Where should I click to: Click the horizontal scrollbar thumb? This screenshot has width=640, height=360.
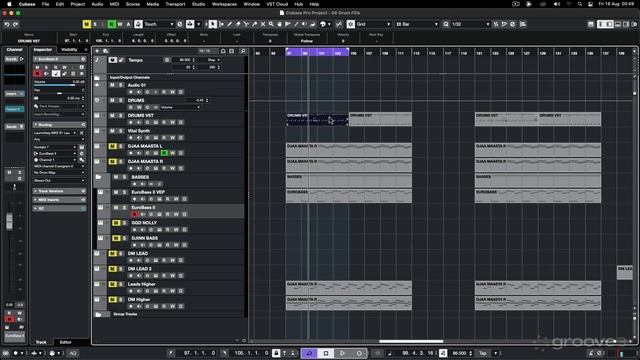point(411,341)
